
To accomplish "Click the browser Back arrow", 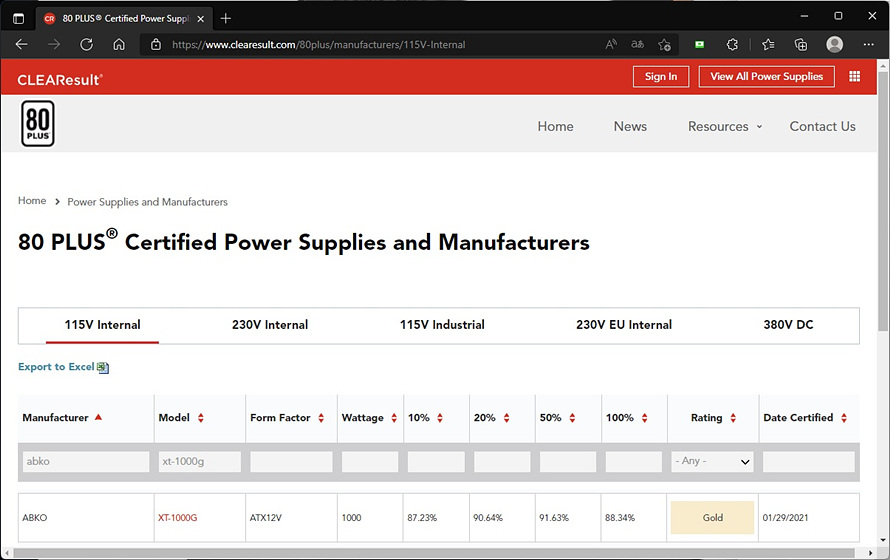I will [22, 44].
